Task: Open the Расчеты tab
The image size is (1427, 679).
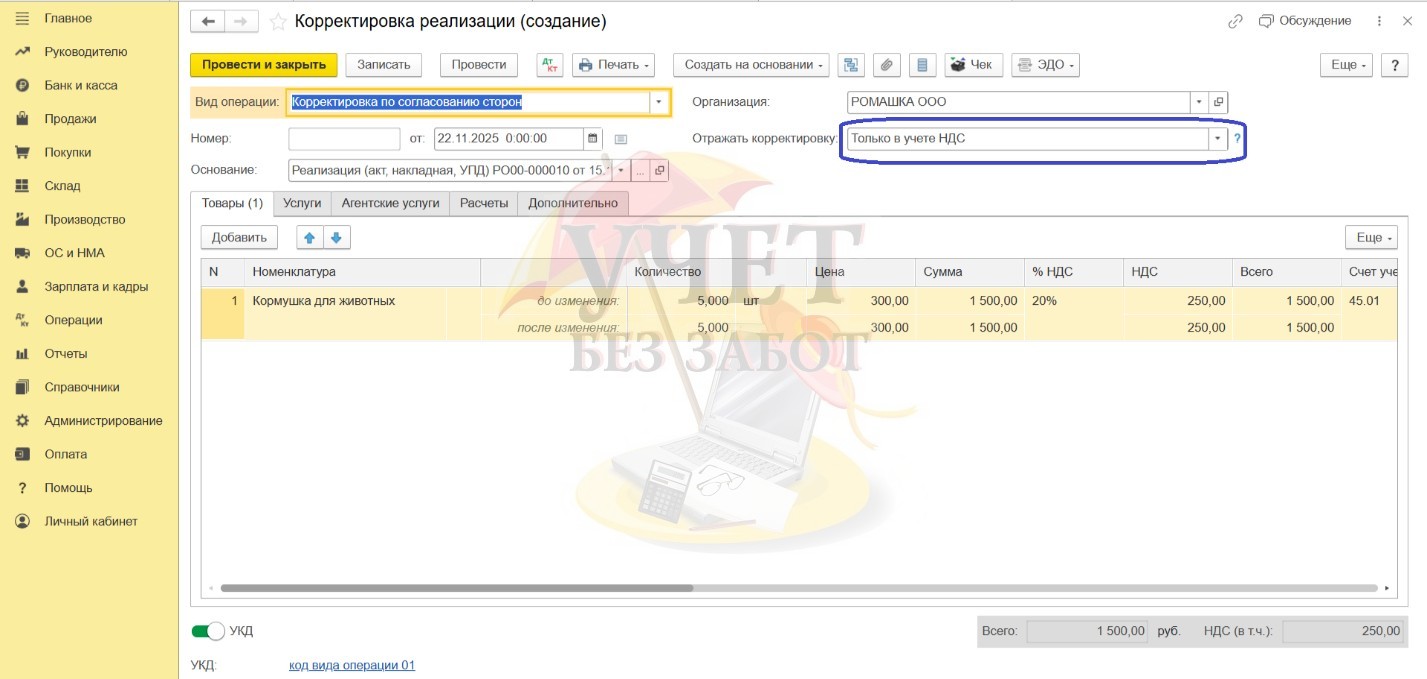Action: [x=484, y=203]
